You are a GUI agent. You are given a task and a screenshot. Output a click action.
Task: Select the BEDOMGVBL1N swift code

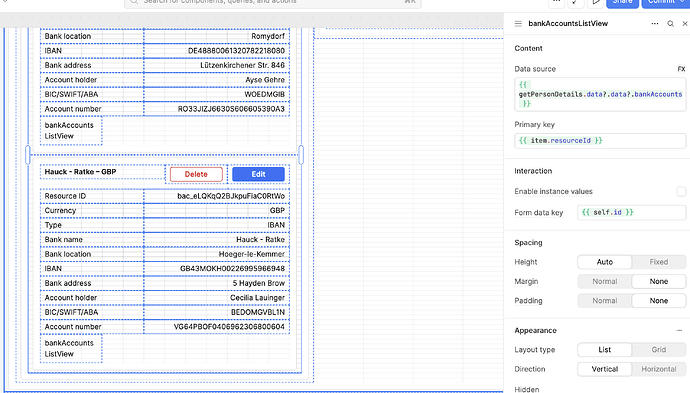[258, 312]
